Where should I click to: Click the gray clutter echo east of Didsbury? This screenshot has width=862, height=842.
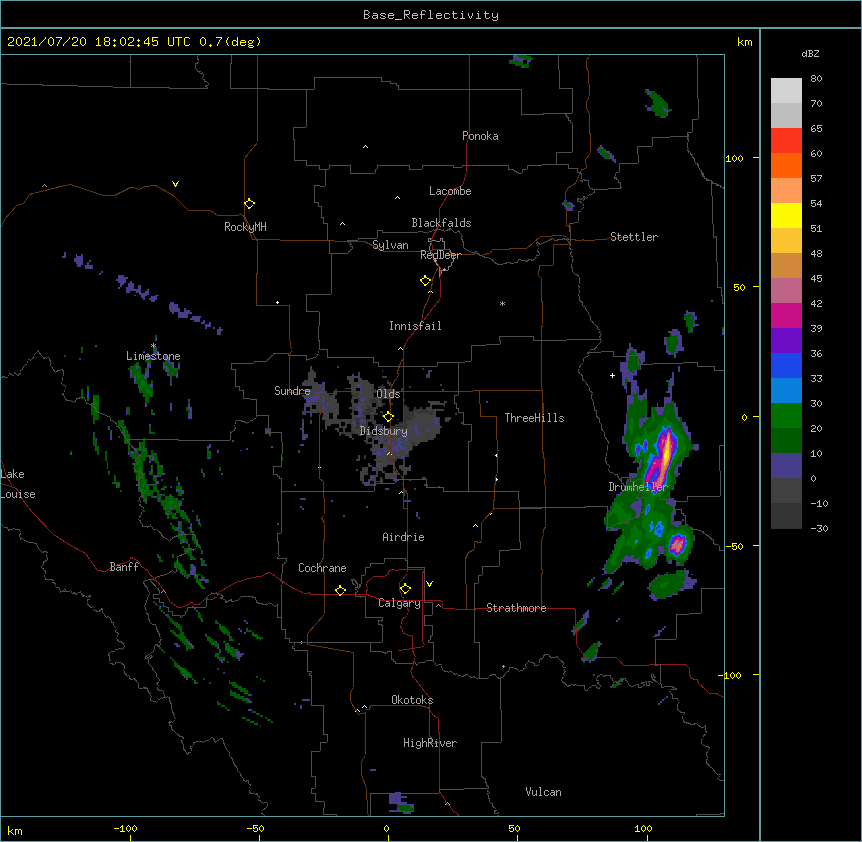(x=421, y=426)
